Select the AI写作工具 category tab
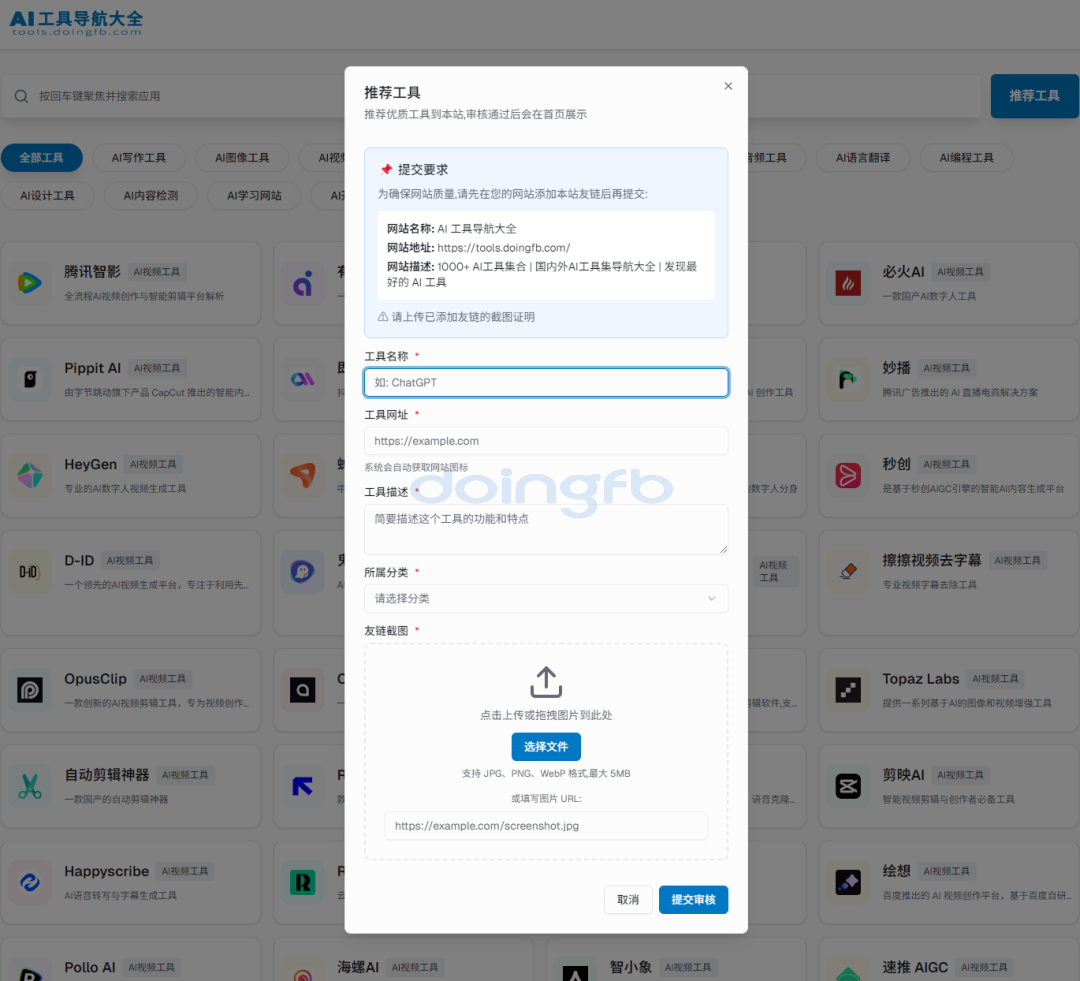Image resolution: width=1080 pixels, height=981 pixels. tap(139, 158)
